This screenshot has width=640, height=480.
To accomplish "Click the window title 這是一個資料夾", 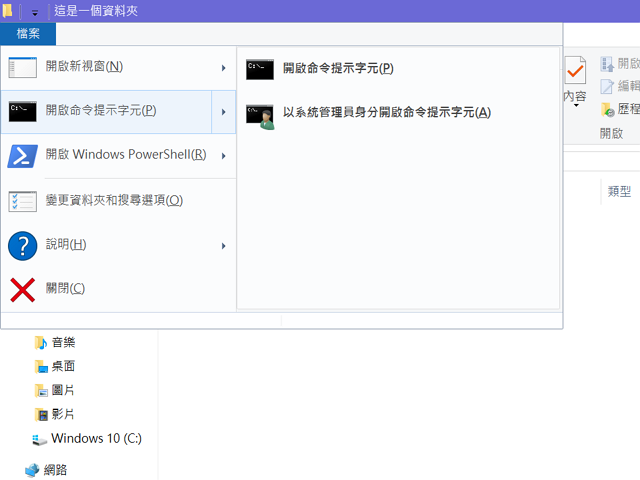I will 96,11.
